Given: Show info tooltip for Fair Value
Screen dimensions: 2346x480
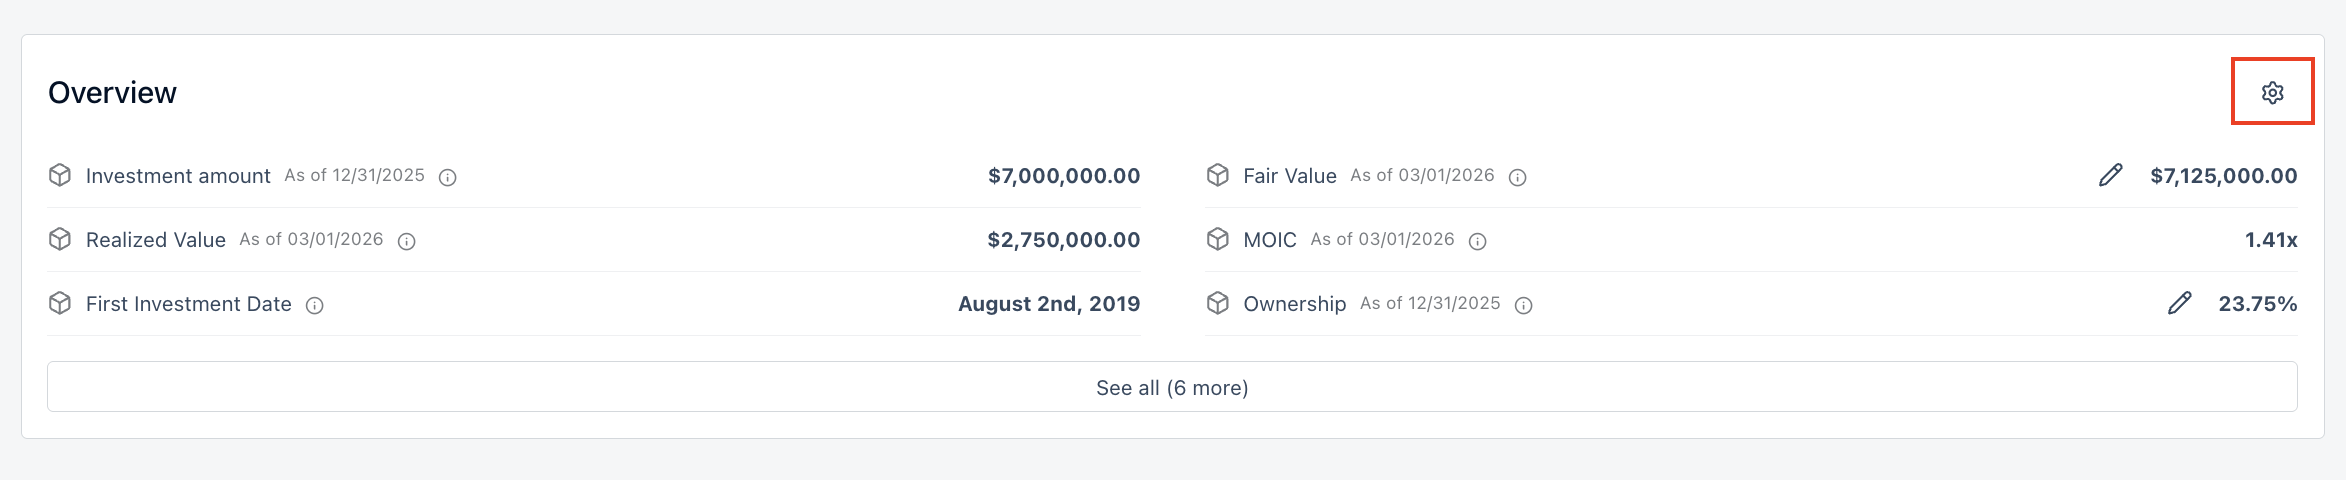Looking at the screenshot, I should pyautogui.click(x=1517, y=177).
